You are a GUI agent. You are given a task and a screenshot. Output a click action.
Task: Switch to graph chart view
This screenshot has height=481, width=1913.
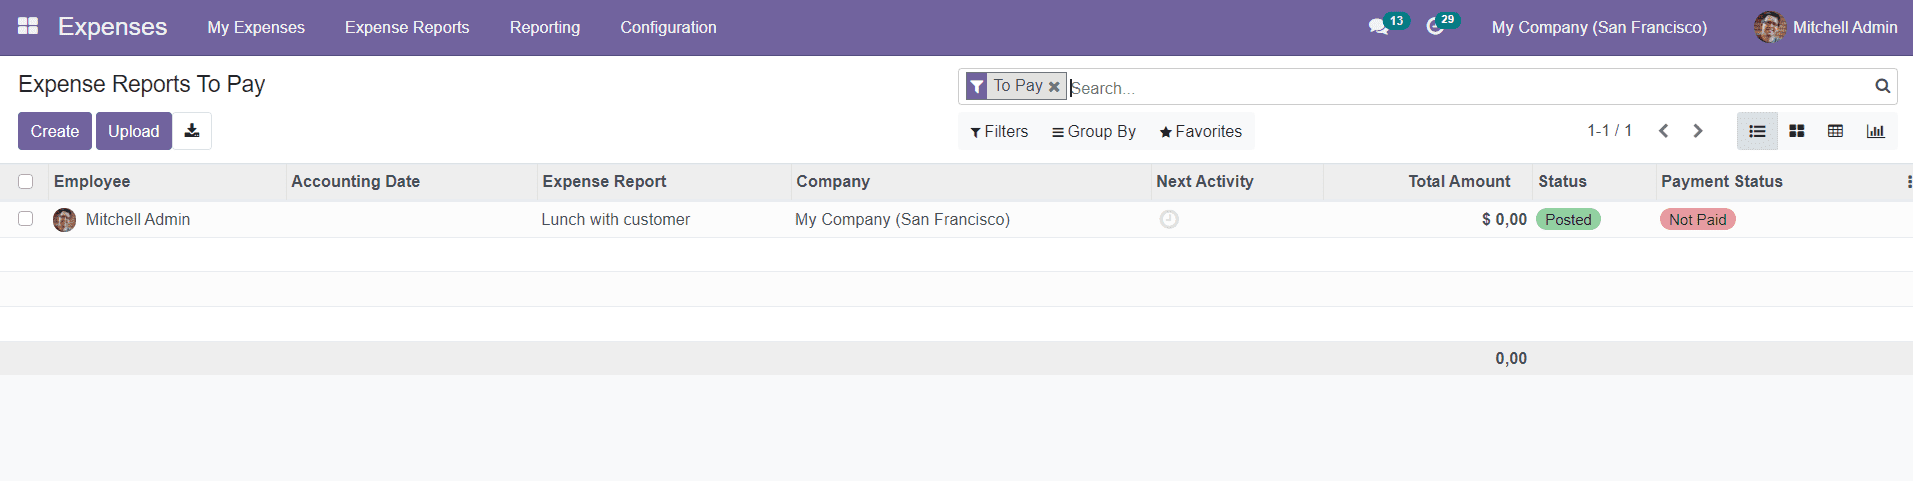pos(1875,131)
